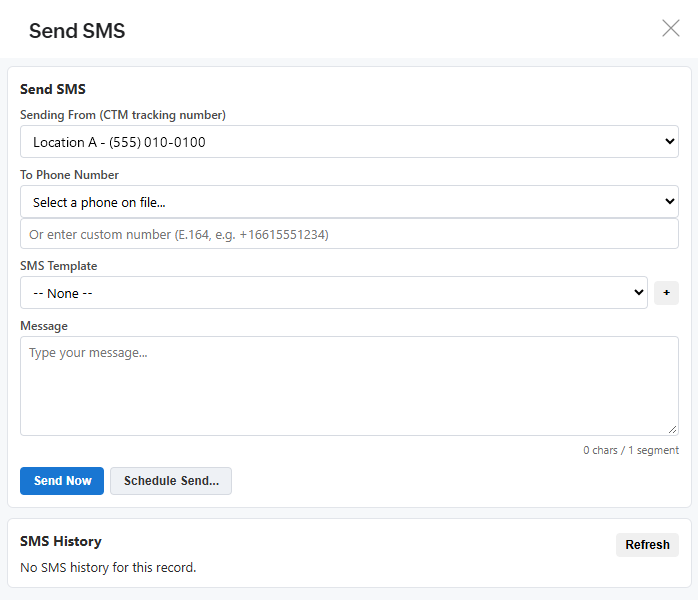
Task: Open the Select a phone on file dropdown
Action: (349, 202)
